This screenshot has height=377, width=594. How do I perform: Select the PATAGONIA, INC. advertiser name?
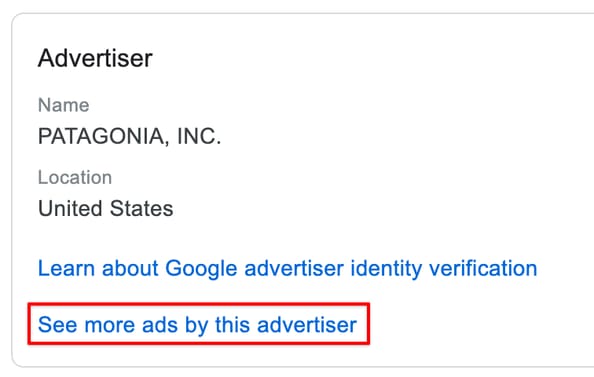point(129,136)
